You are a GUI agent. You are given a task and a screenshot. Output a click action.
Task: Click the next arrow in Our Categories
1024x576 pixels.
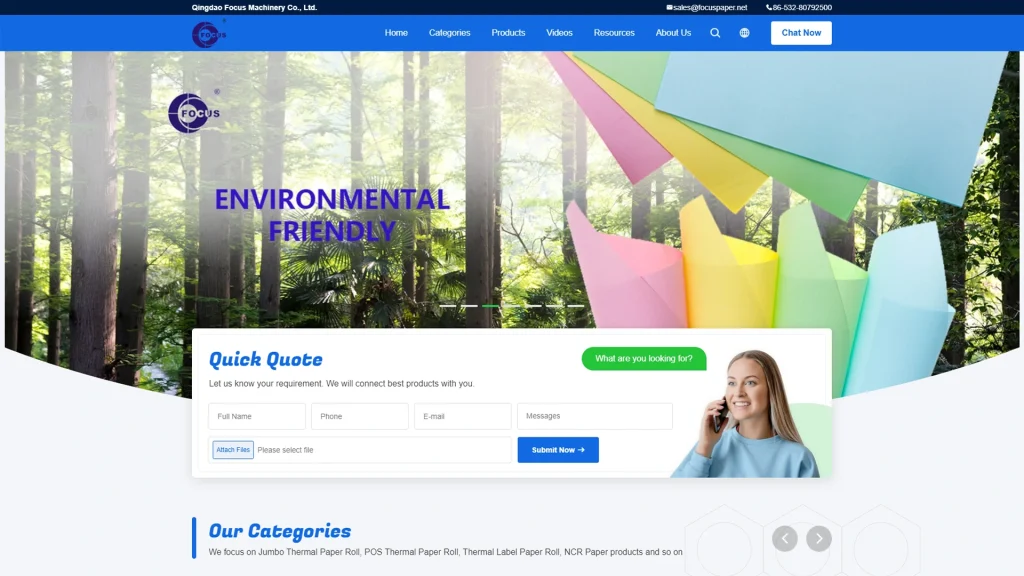(819, 539)
